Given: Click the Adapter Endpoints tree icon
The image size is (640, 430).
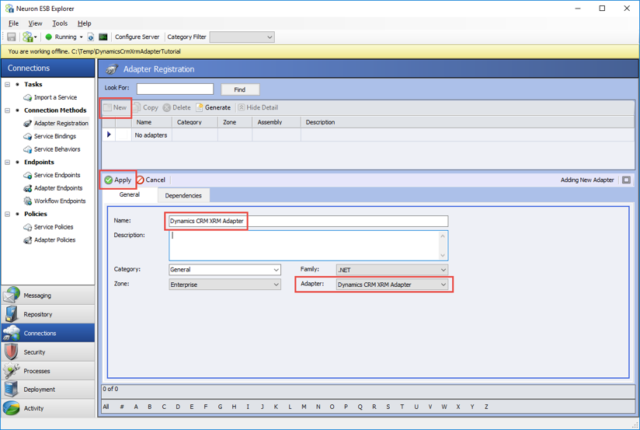Looking at the screenshot, I should [28, 188].
